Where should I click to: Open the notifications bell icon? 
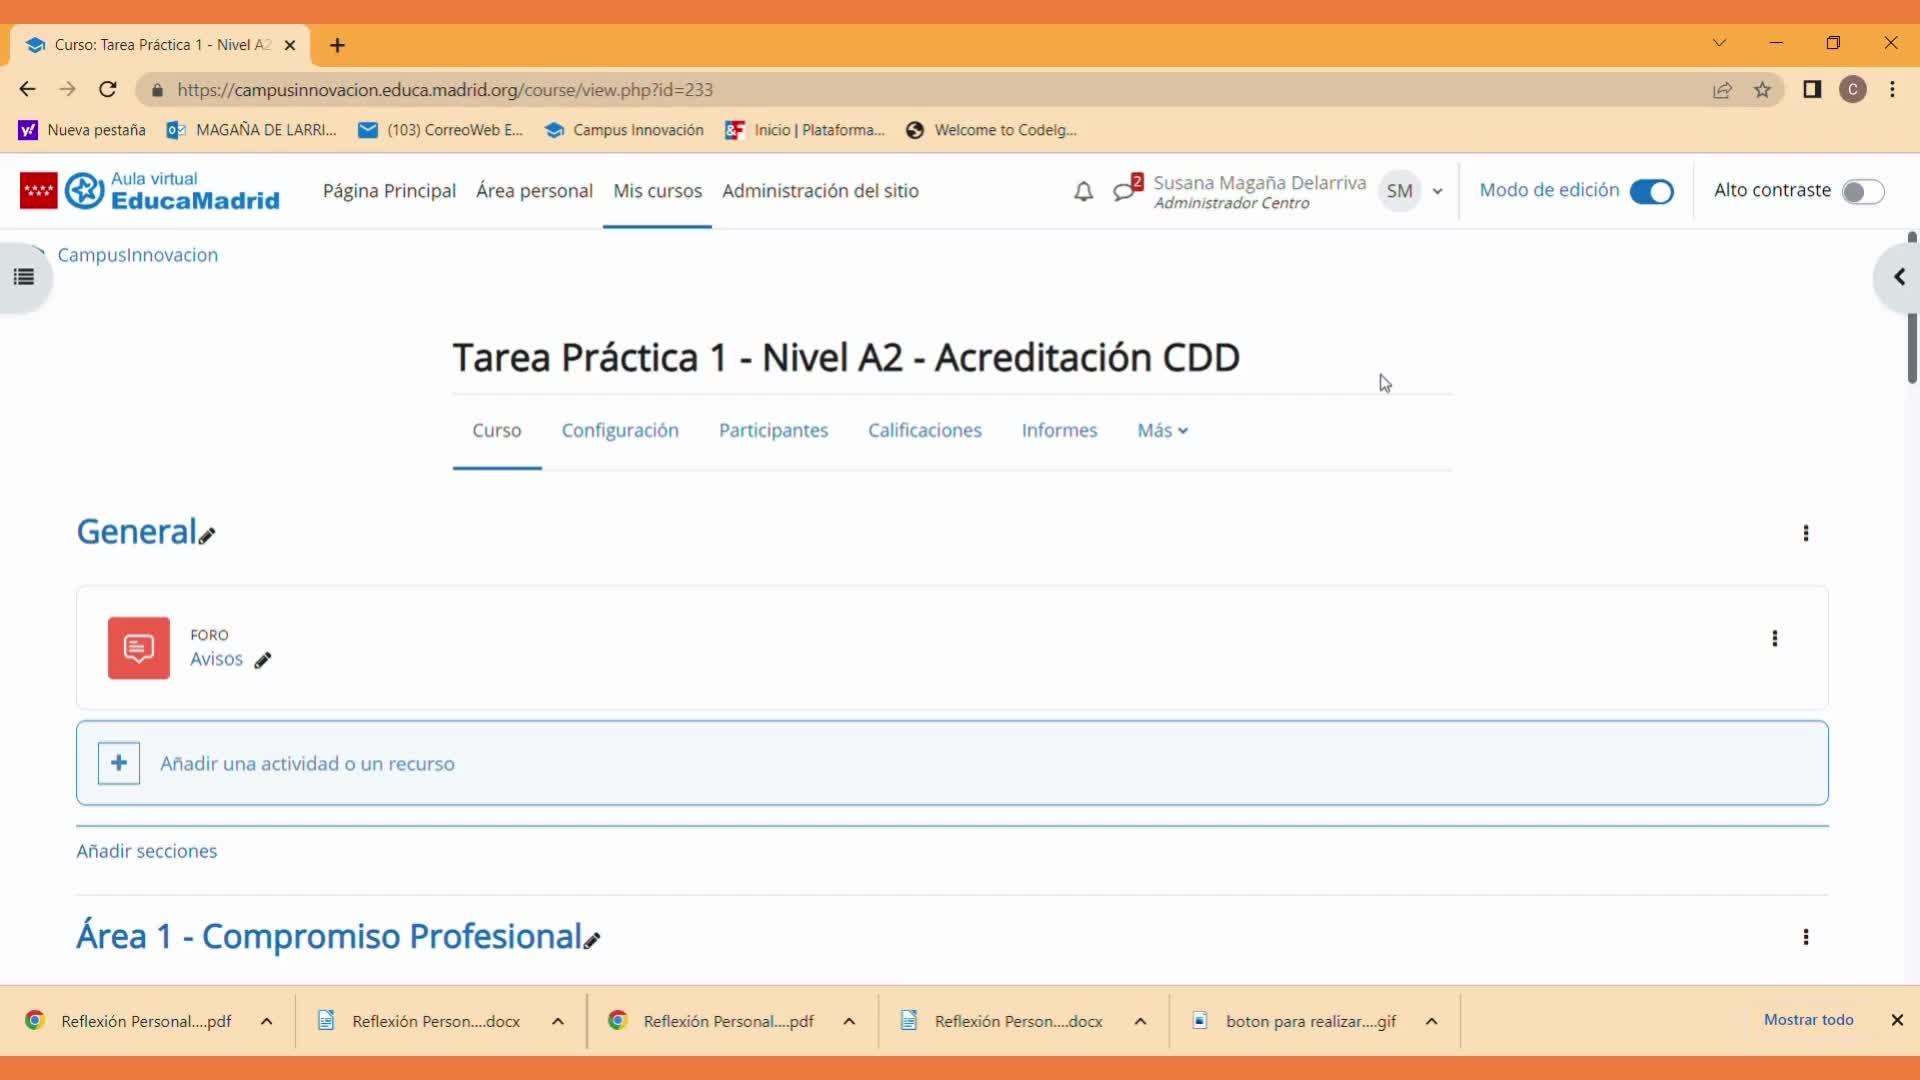1083,191
